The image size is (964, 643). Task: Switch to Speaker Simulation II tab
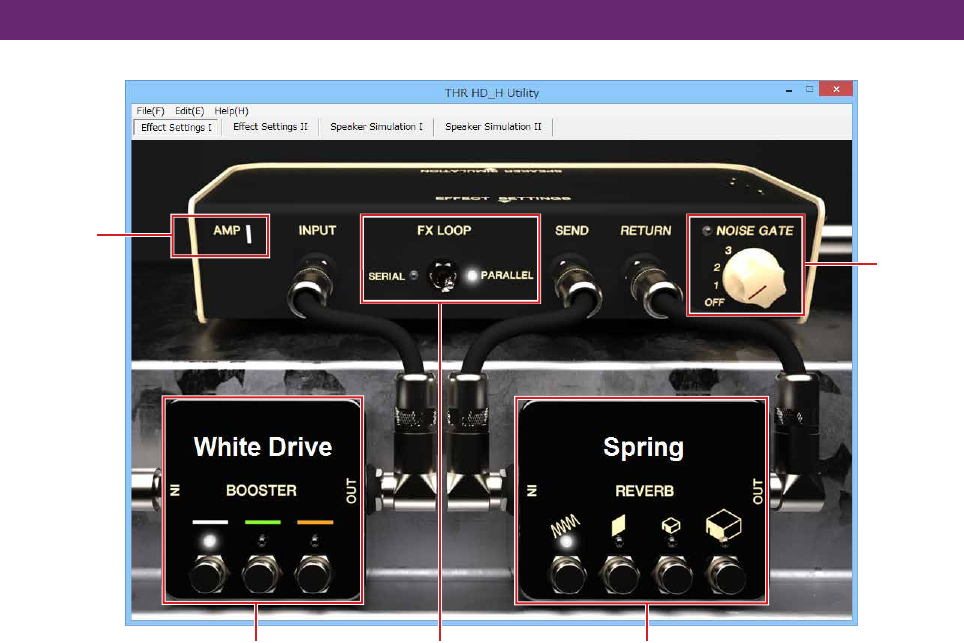coord(493,127)
